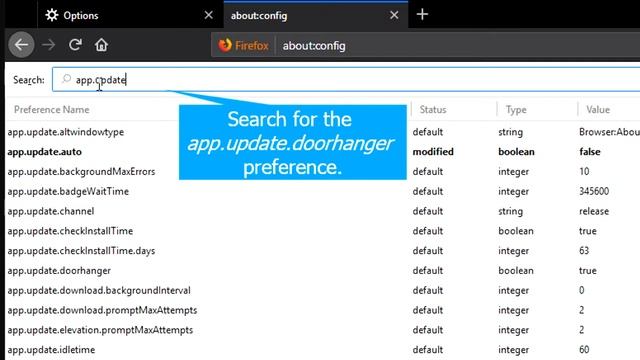Viewport: 640px width, 360px height.
Task: Switch to the Options tab
Action: (130, 15)
